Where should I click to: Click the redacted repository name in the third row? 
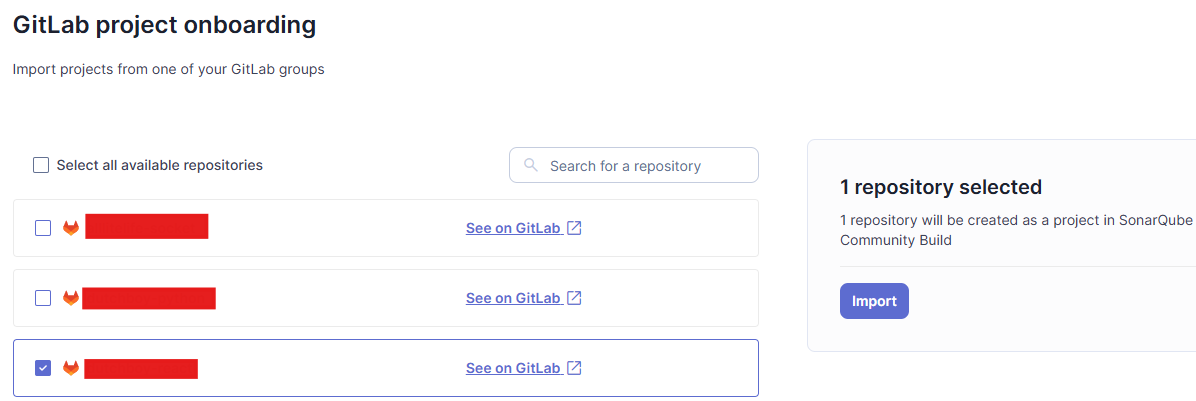(x=141, y=368)
